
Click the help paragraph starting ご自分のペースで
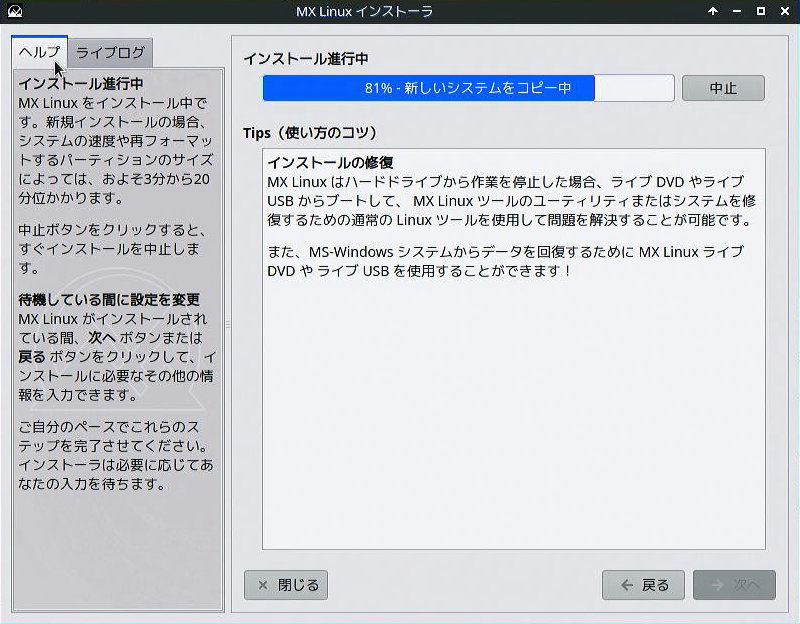116,455
